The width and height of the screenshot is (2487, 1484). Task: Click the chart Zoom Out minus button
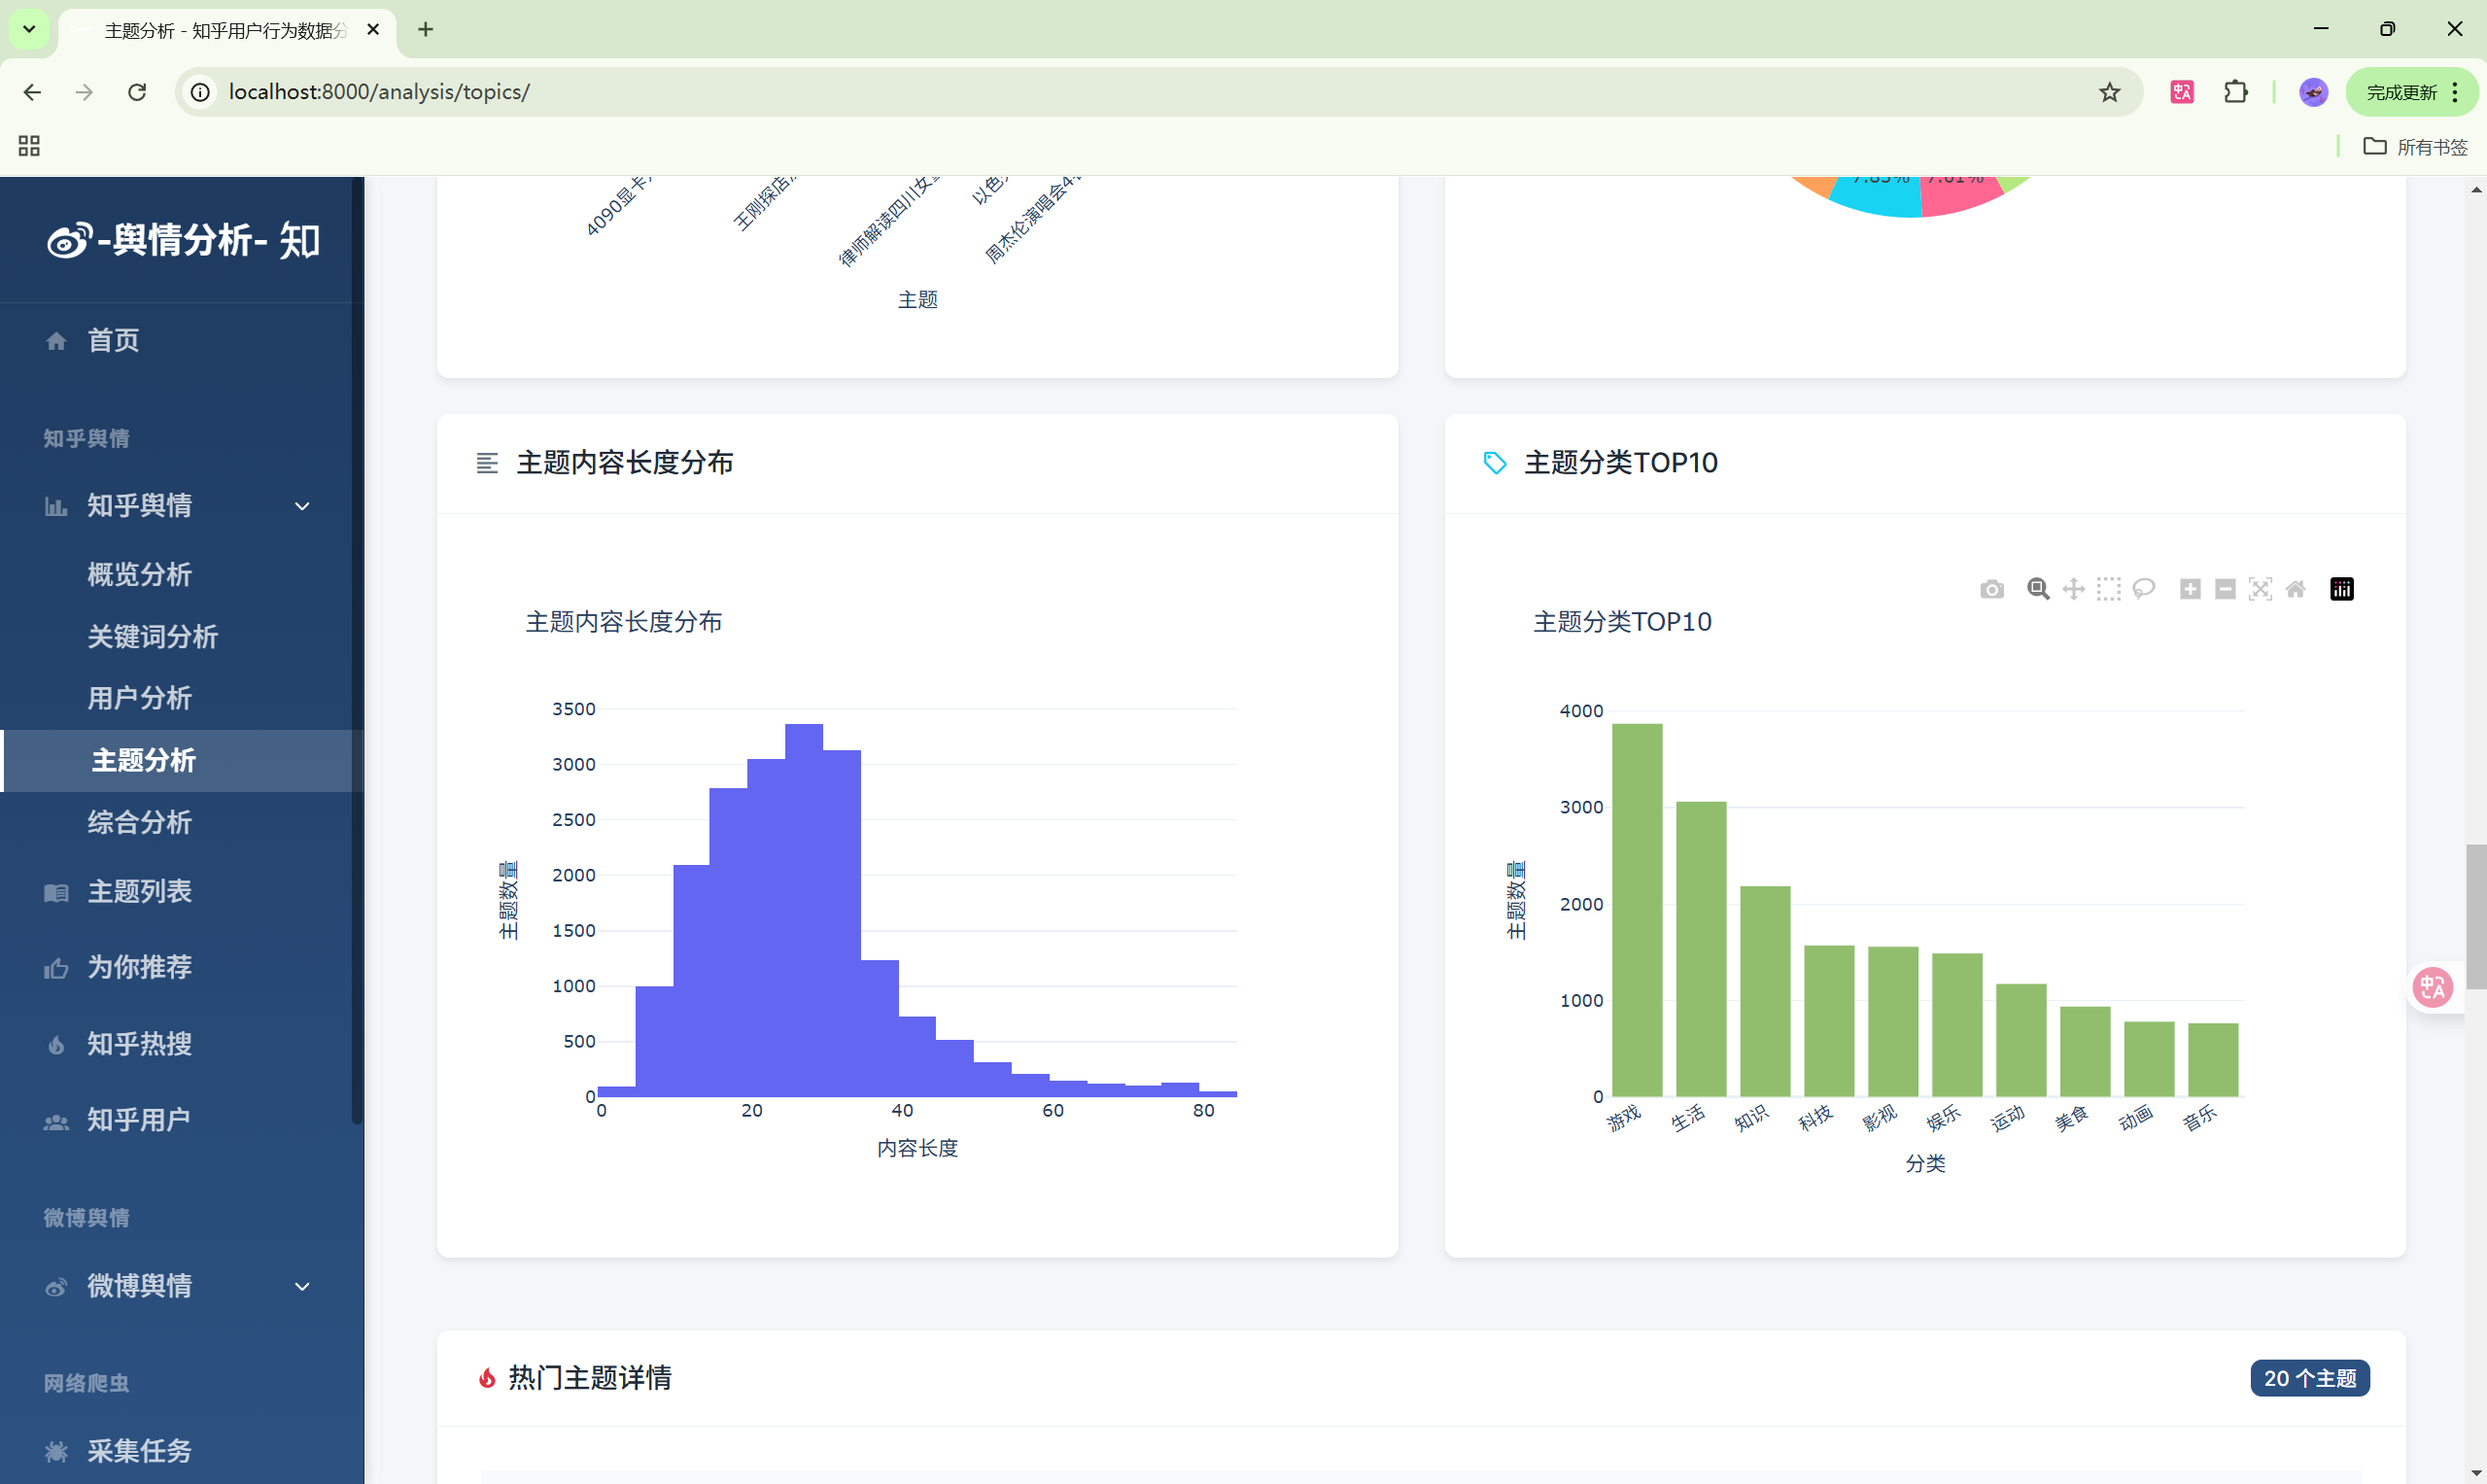[x=2225, y=589]
